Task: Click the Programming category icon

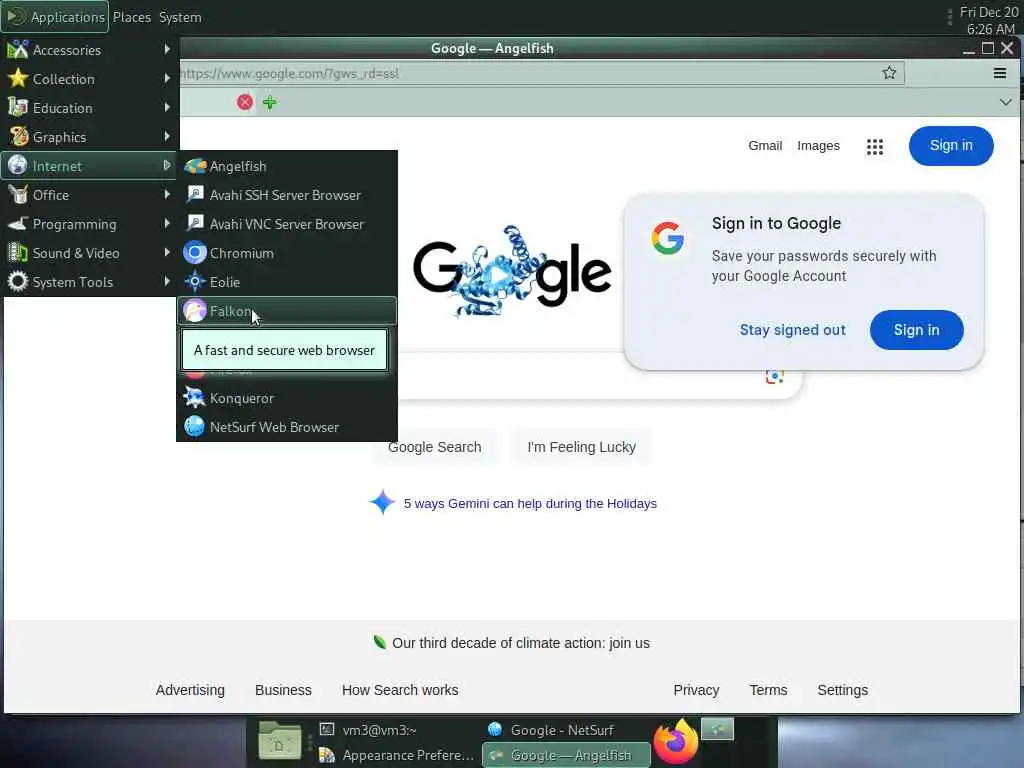Action: (x=18, y=223)
